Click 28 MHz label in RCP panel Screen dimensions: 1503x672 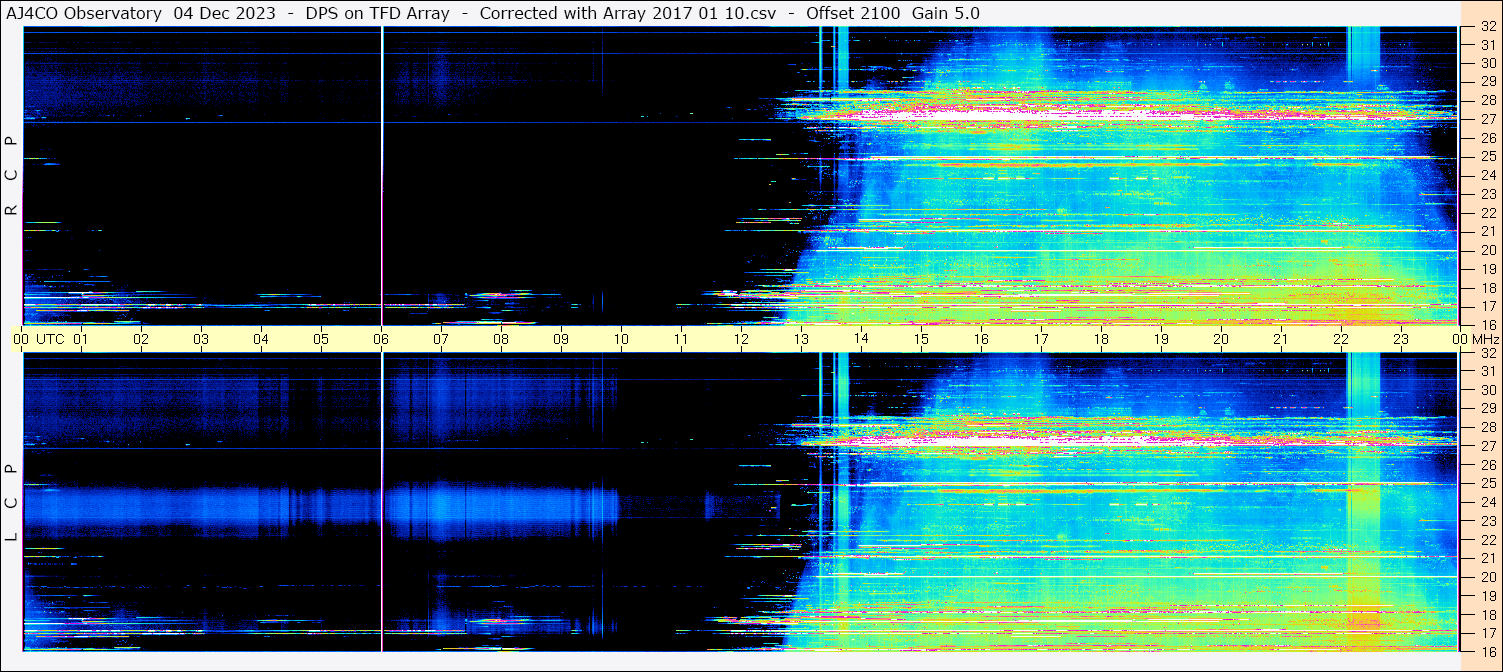tap(1487, 100)
